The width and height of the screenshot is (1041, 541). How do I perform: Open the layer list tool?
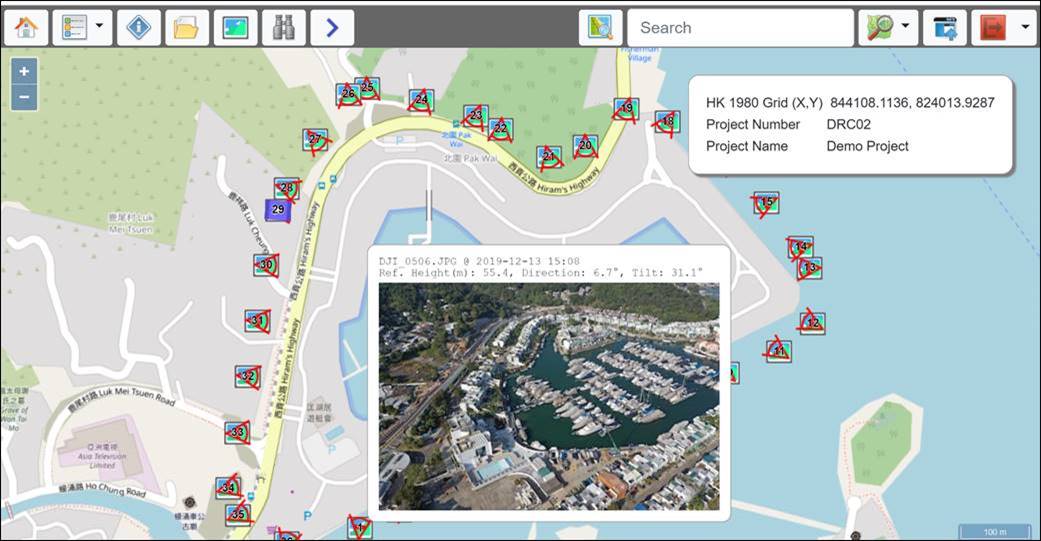click(74, 28)
